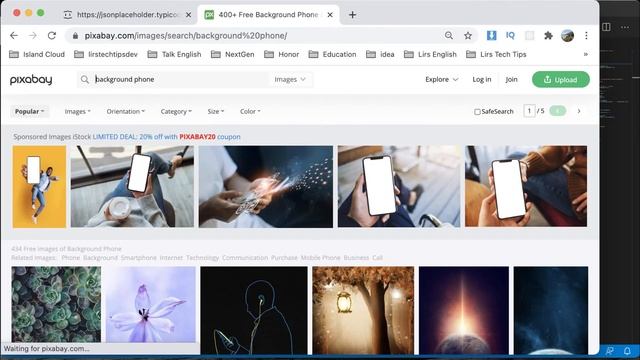Screen dimensions: 640x360
Task: Focus the background phone search field
Action: pyautogui.click(x=180, y=80)
